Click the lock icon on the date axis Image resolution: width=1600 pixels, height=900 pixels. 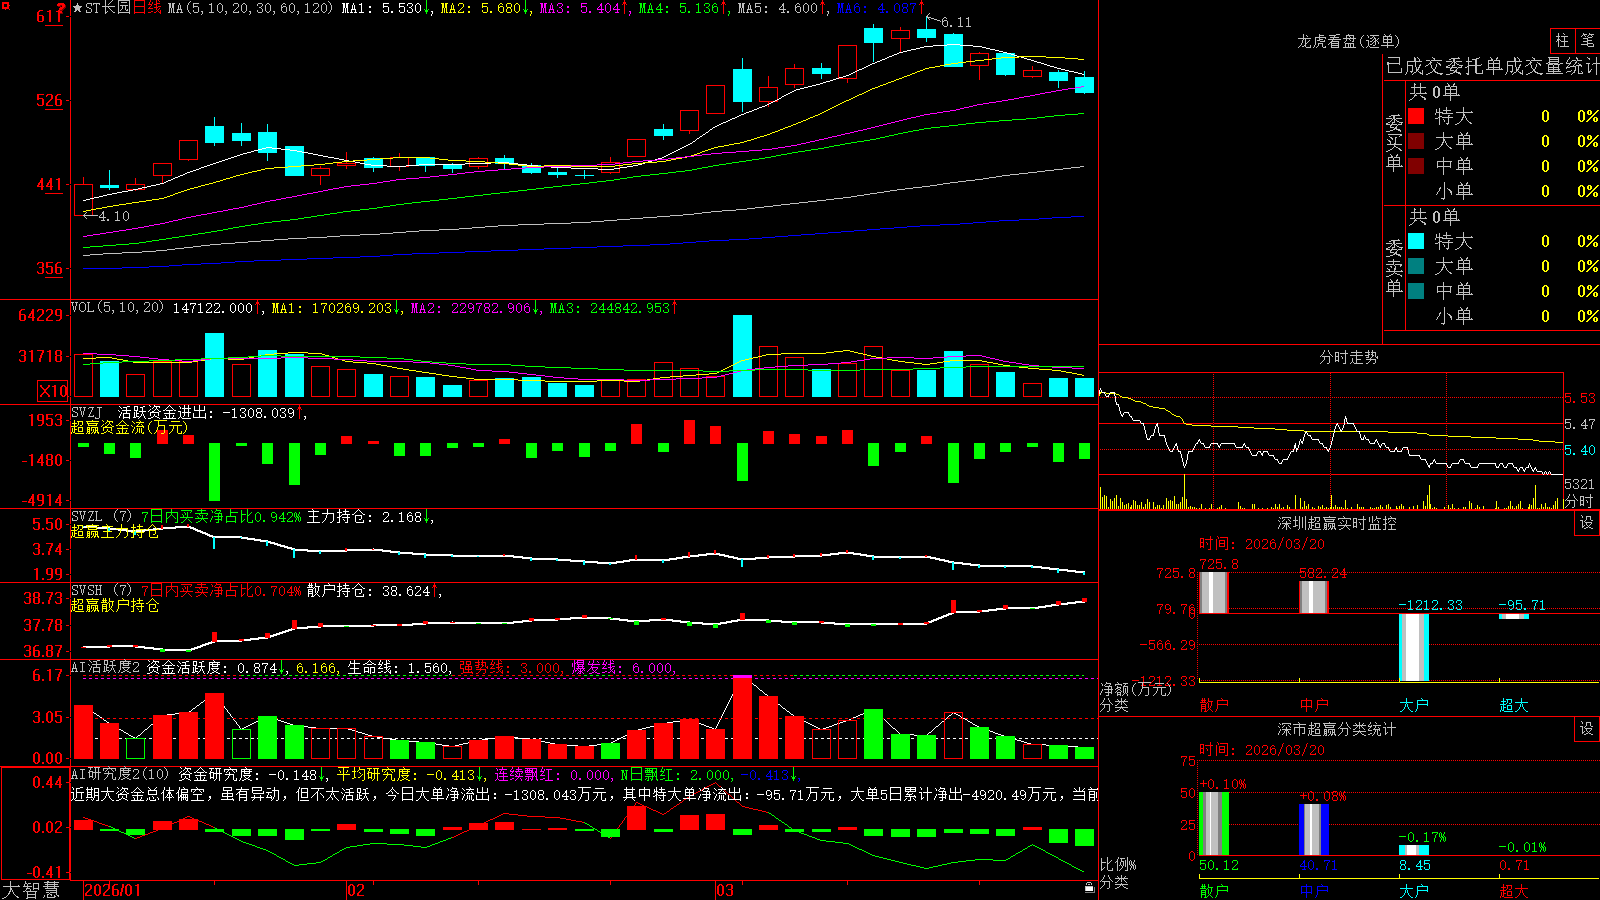click(x=1089, y=888)
